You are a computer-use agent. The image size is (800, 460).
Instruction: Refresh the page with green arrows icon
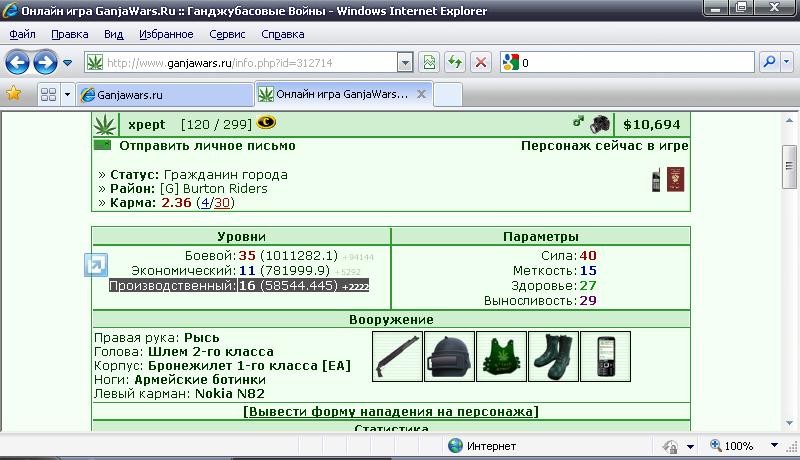pyautogui.click(x=455, y=63)
